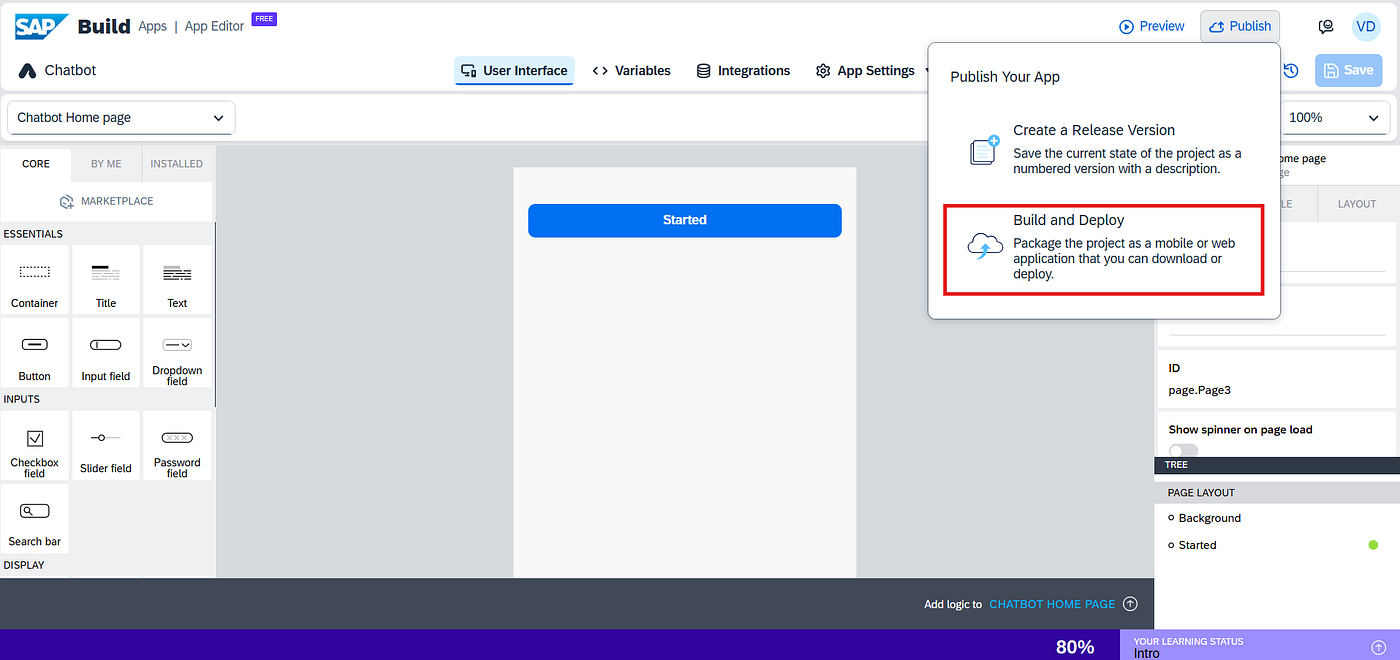Select the Checkbox field component

[x=35, y=446]
